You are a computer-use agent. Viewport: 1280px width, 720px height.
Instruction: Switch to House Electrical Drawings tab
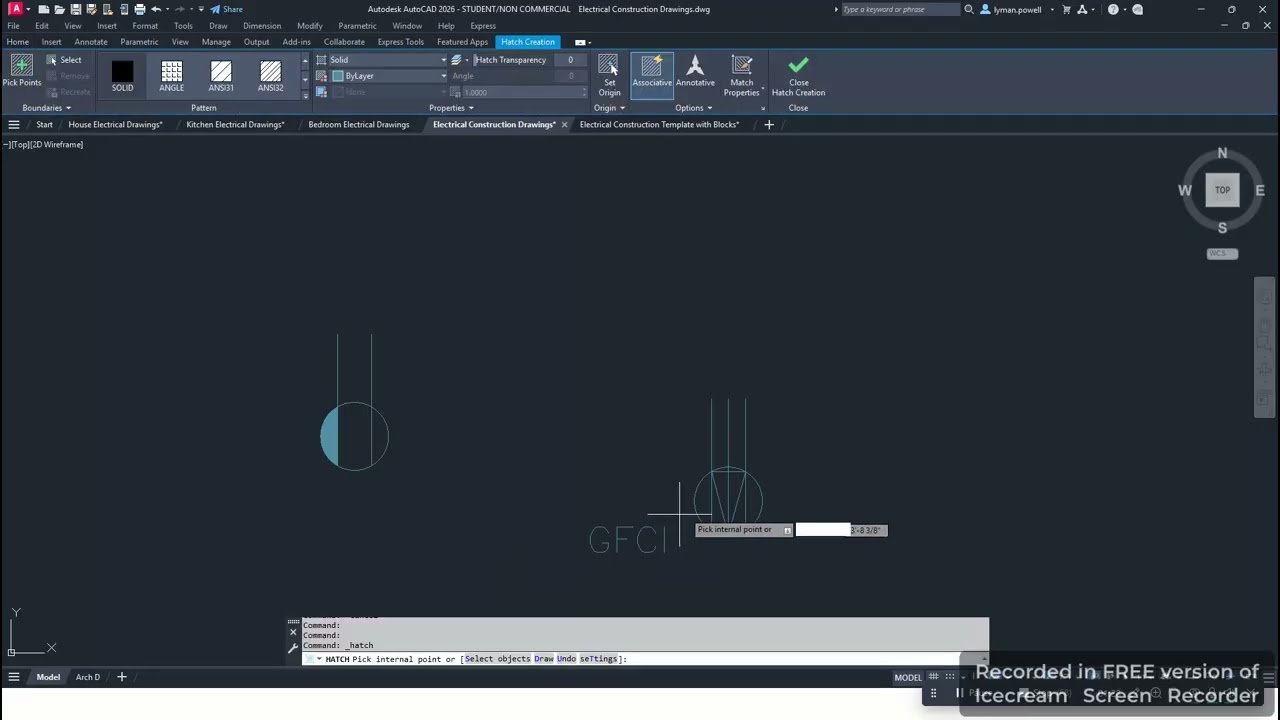pos(115,125)
